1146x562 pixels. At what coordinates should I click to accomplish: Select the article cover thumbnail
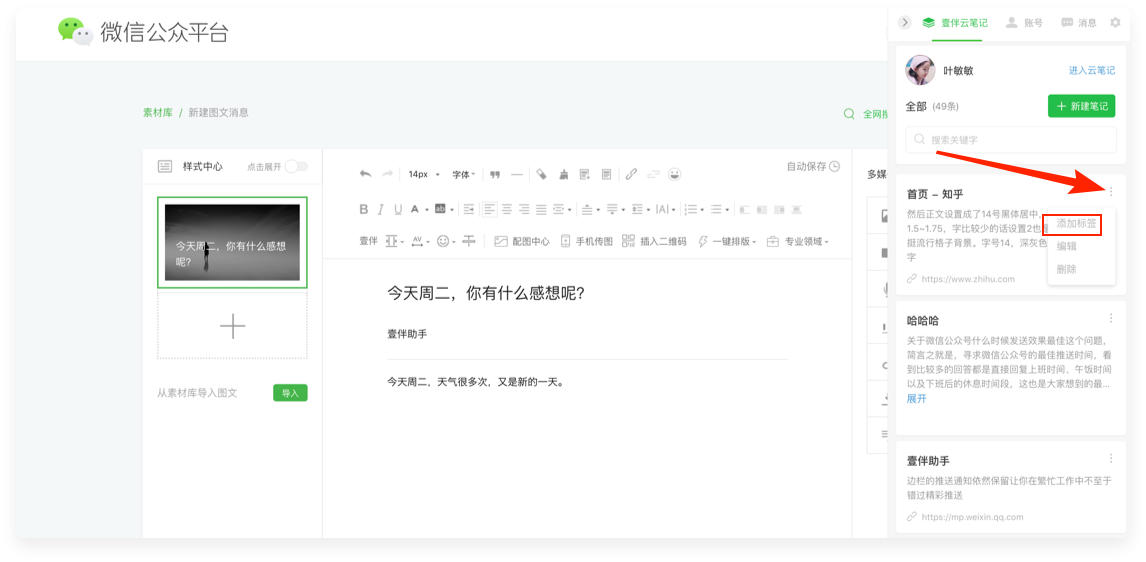(x=232, y=242)
